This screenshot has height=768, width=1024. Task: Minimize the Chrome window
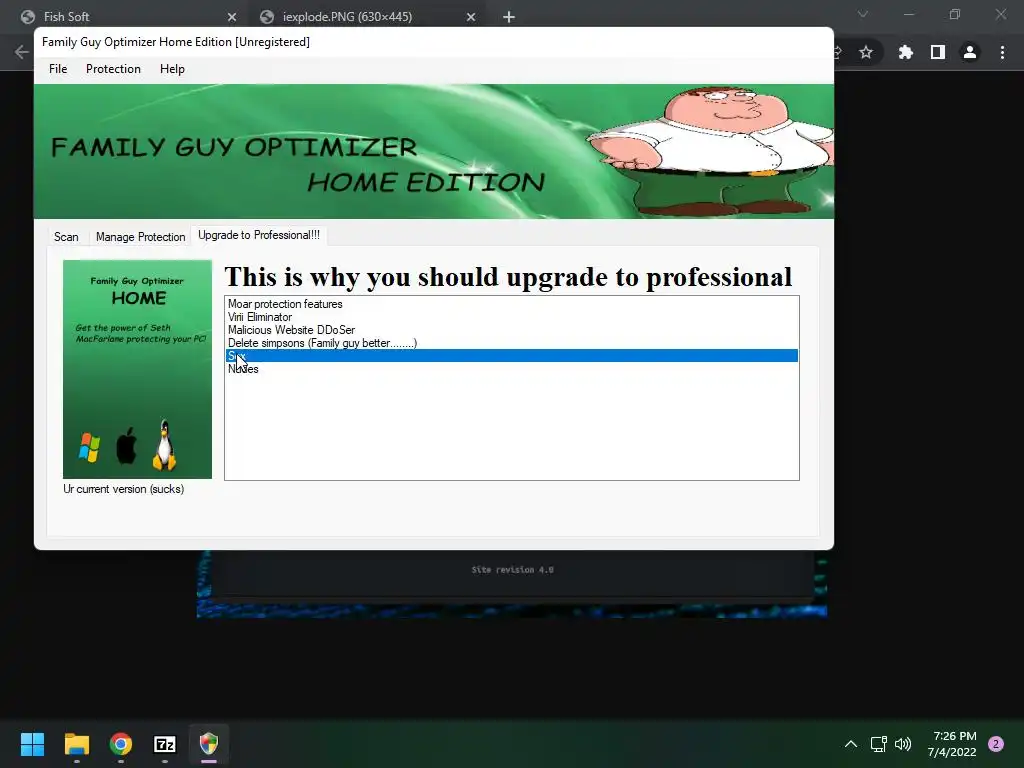pyautogui.click(x=908, y=14)
